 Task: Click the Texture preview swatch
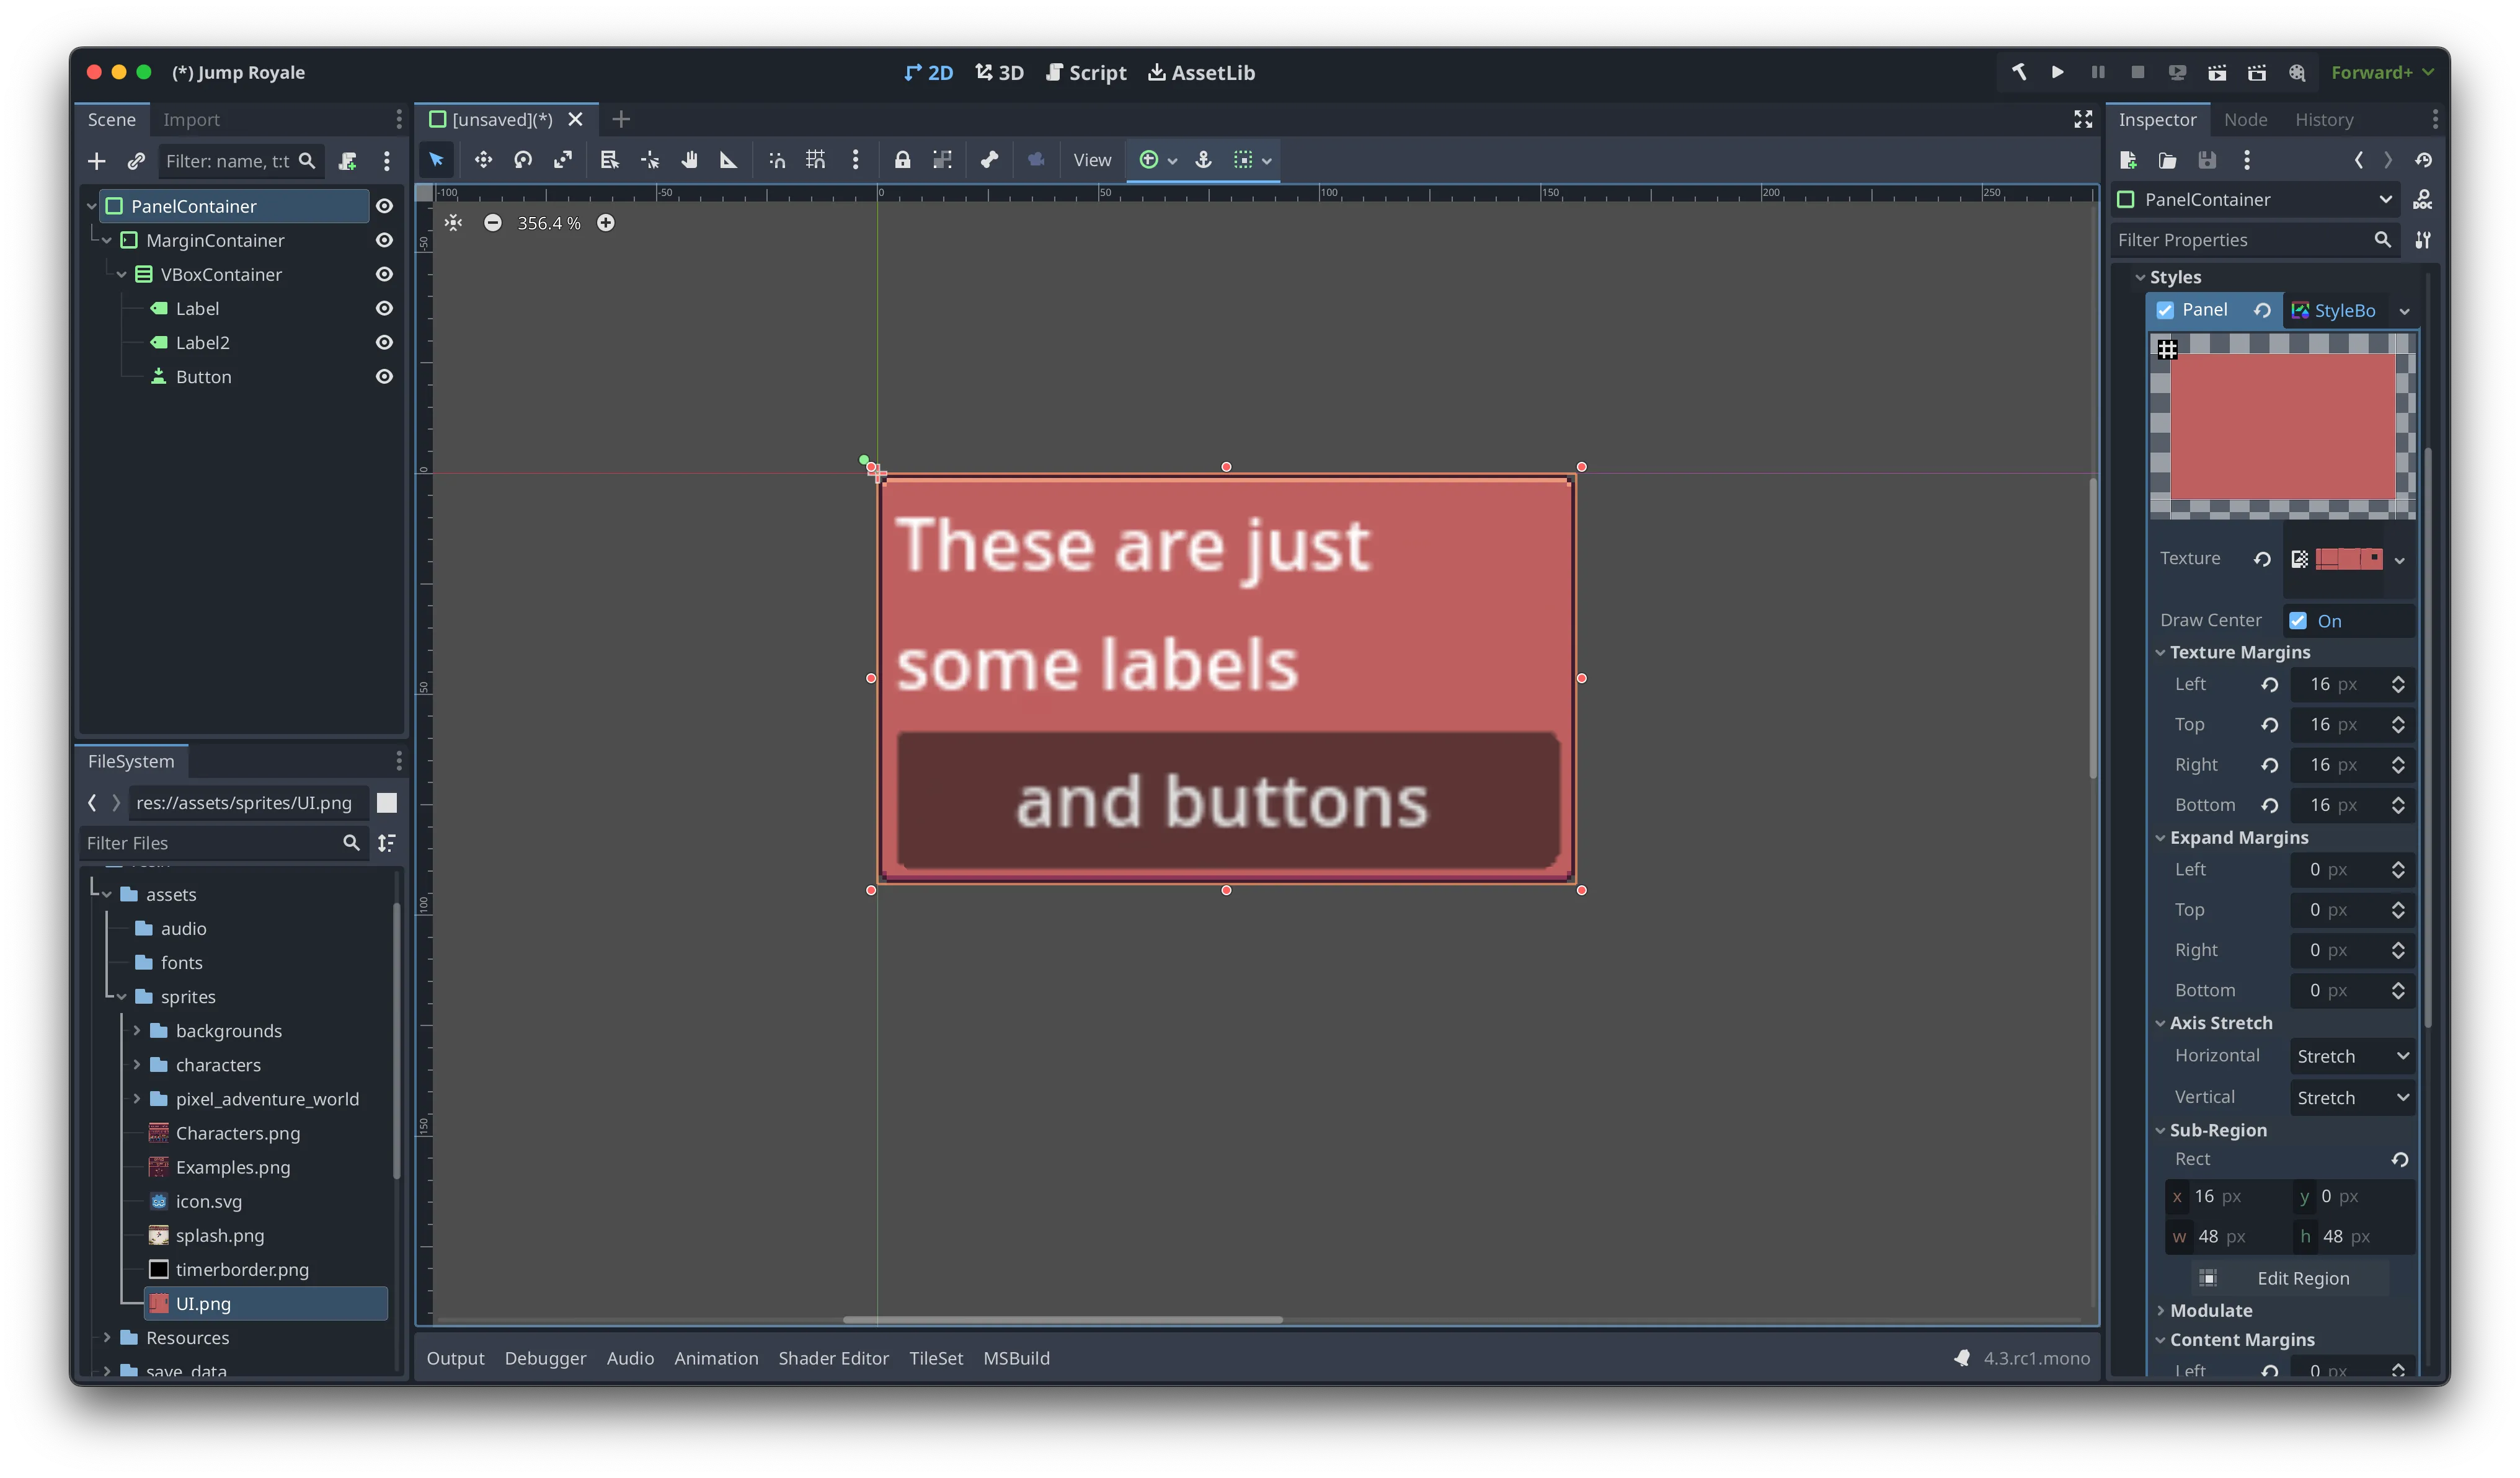point(2349,559)
